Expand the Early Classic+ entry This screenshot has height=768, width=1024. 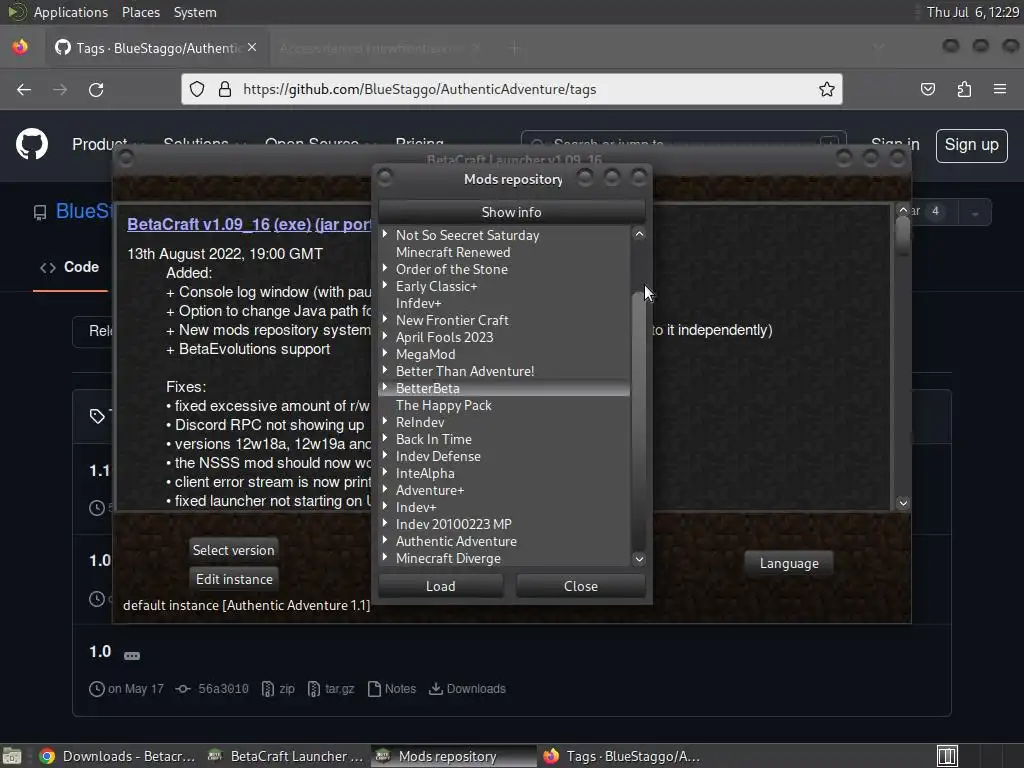(x=385, y=285)
